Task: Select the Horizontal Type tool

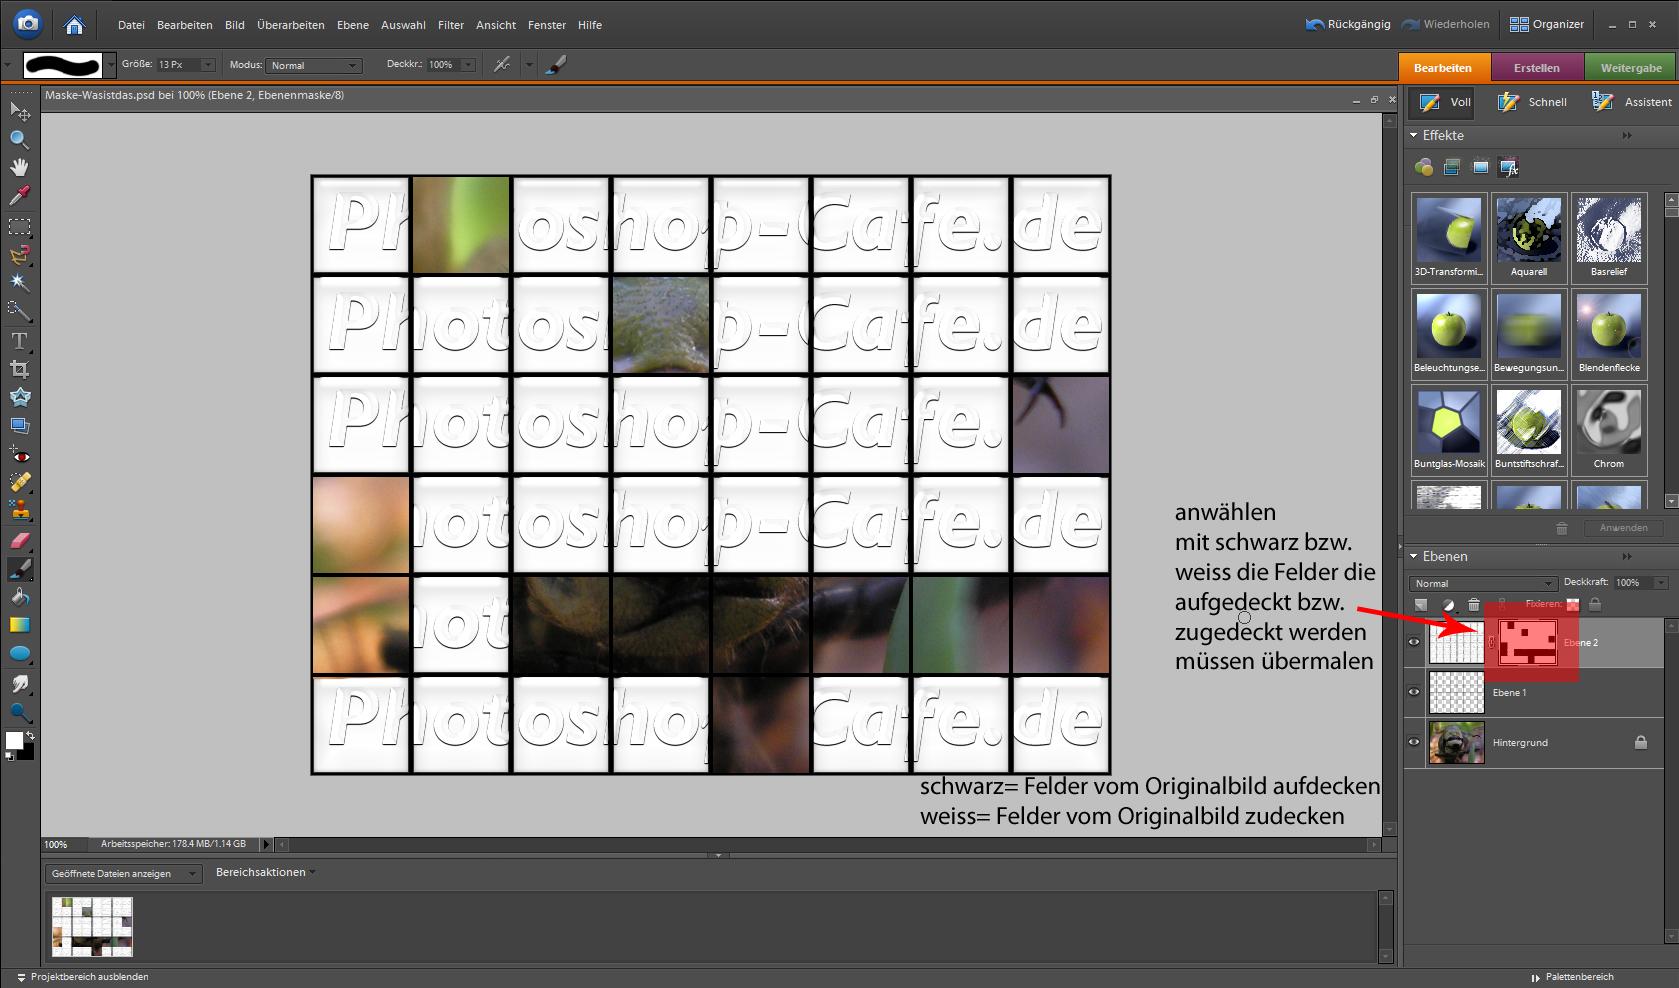Action: tap(19, 341)
